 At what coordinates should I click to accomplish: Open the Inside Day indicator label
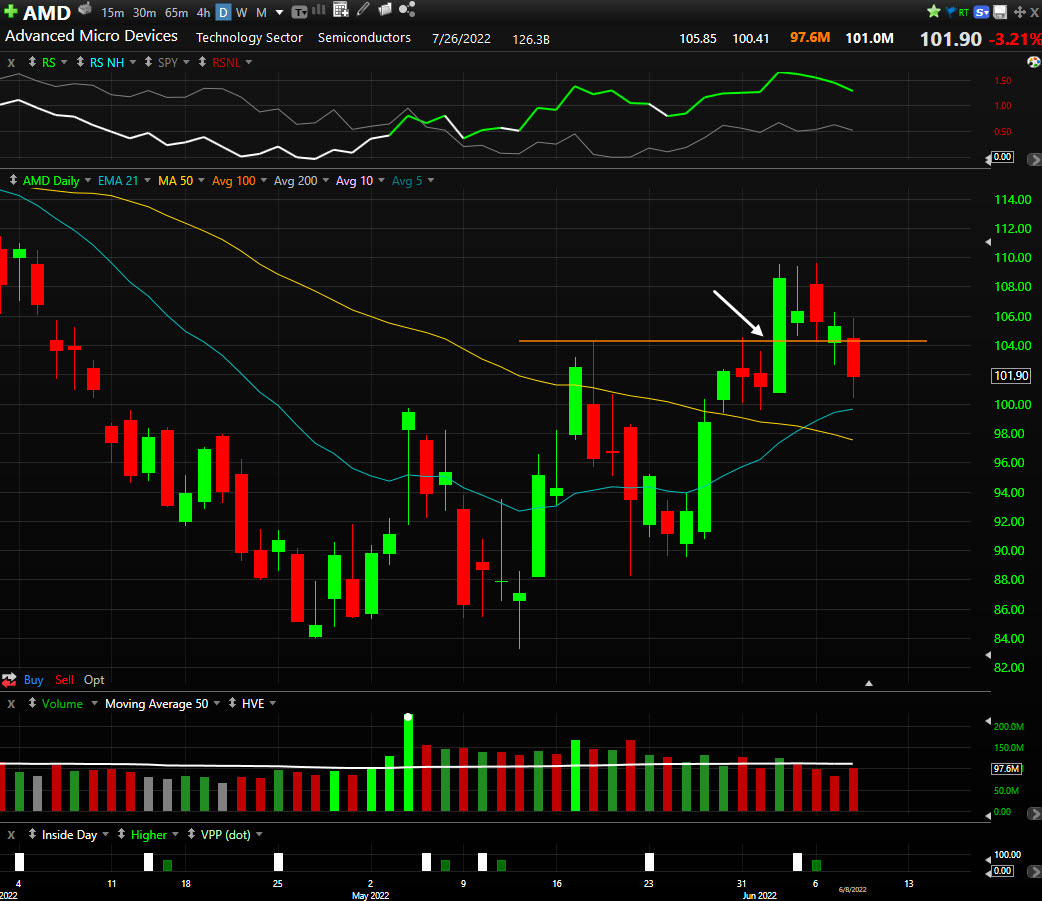[69, 835]
